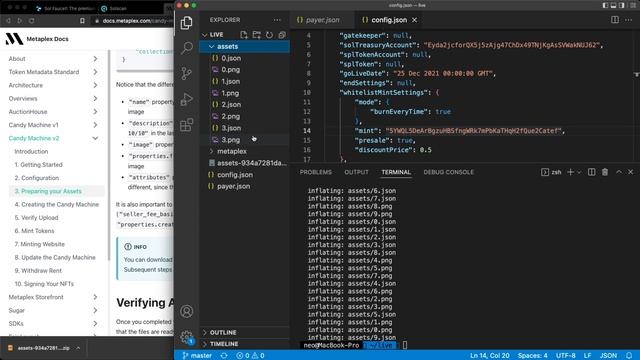Kill the terminal with trash icon
The image size is (640, 360).
pos(605,172)
